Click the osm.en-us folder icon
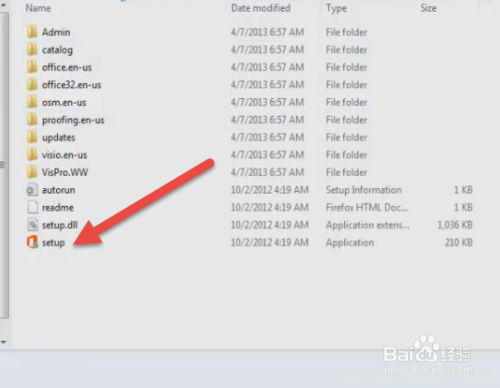 (x=32, y=102)
